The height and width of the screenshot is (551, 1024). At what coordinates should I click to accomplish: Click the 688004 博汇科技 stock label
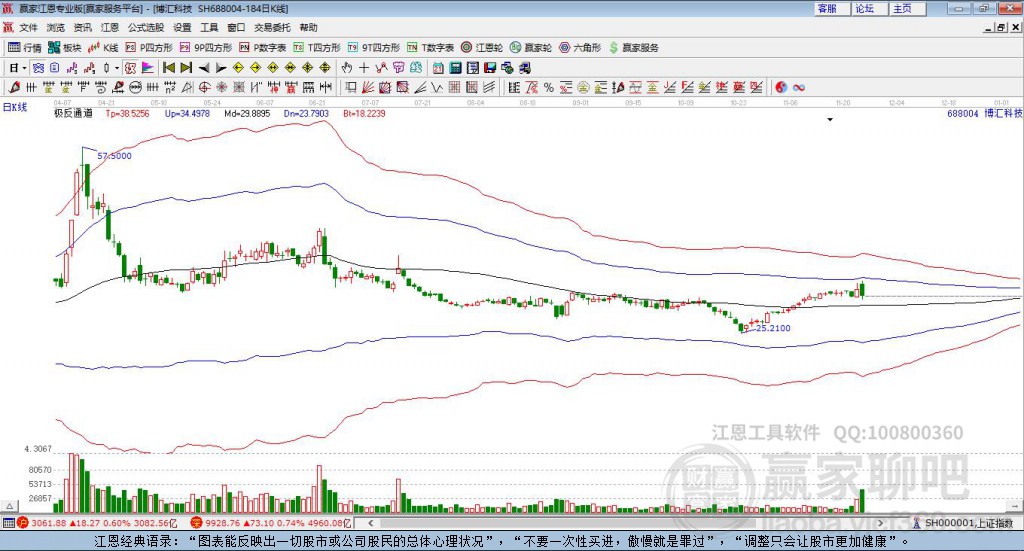[984, 113]
